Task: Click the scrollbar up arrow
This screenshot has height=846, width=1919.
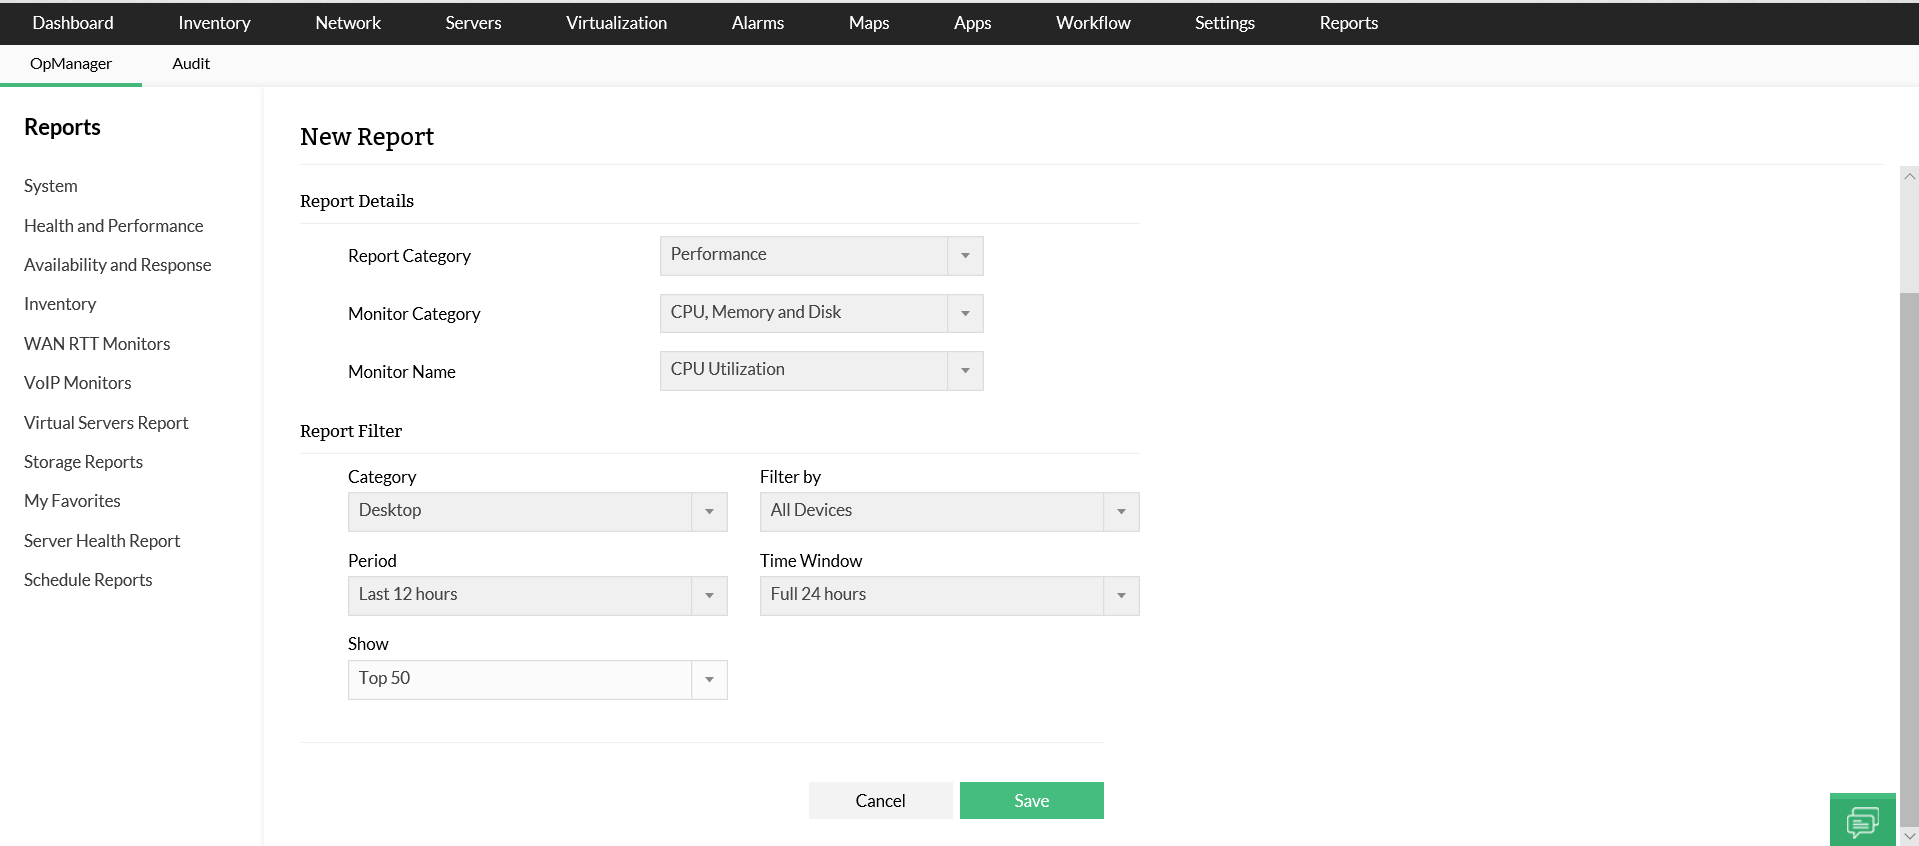Action: (1909, 177)
